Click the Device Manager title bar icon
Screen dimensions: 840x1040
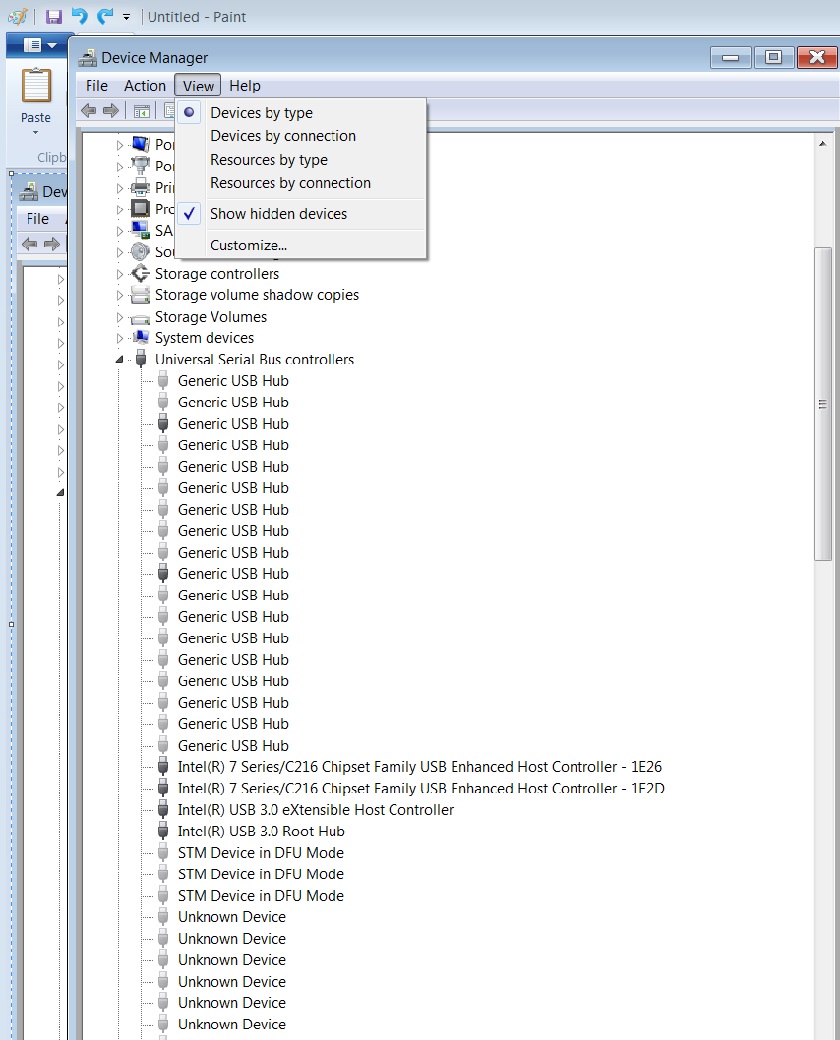click(88, 58)
